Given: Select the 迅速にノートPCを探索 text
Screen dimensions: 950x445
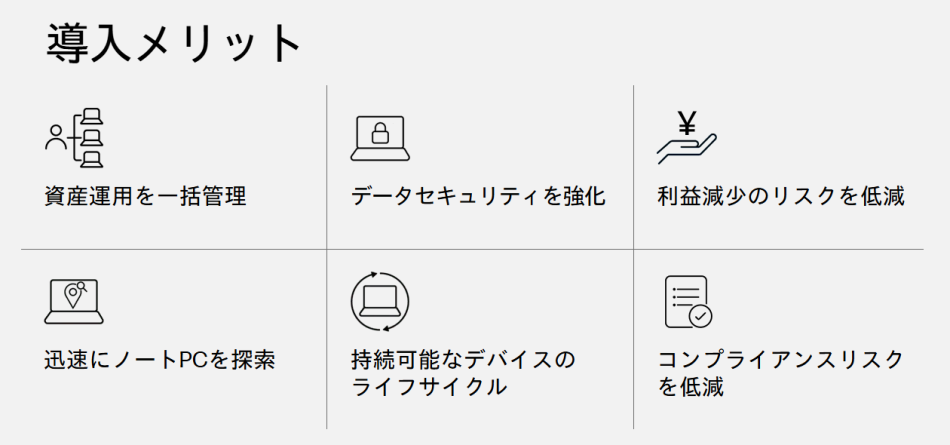Looking at the screenshot, I should coord(159,359).
